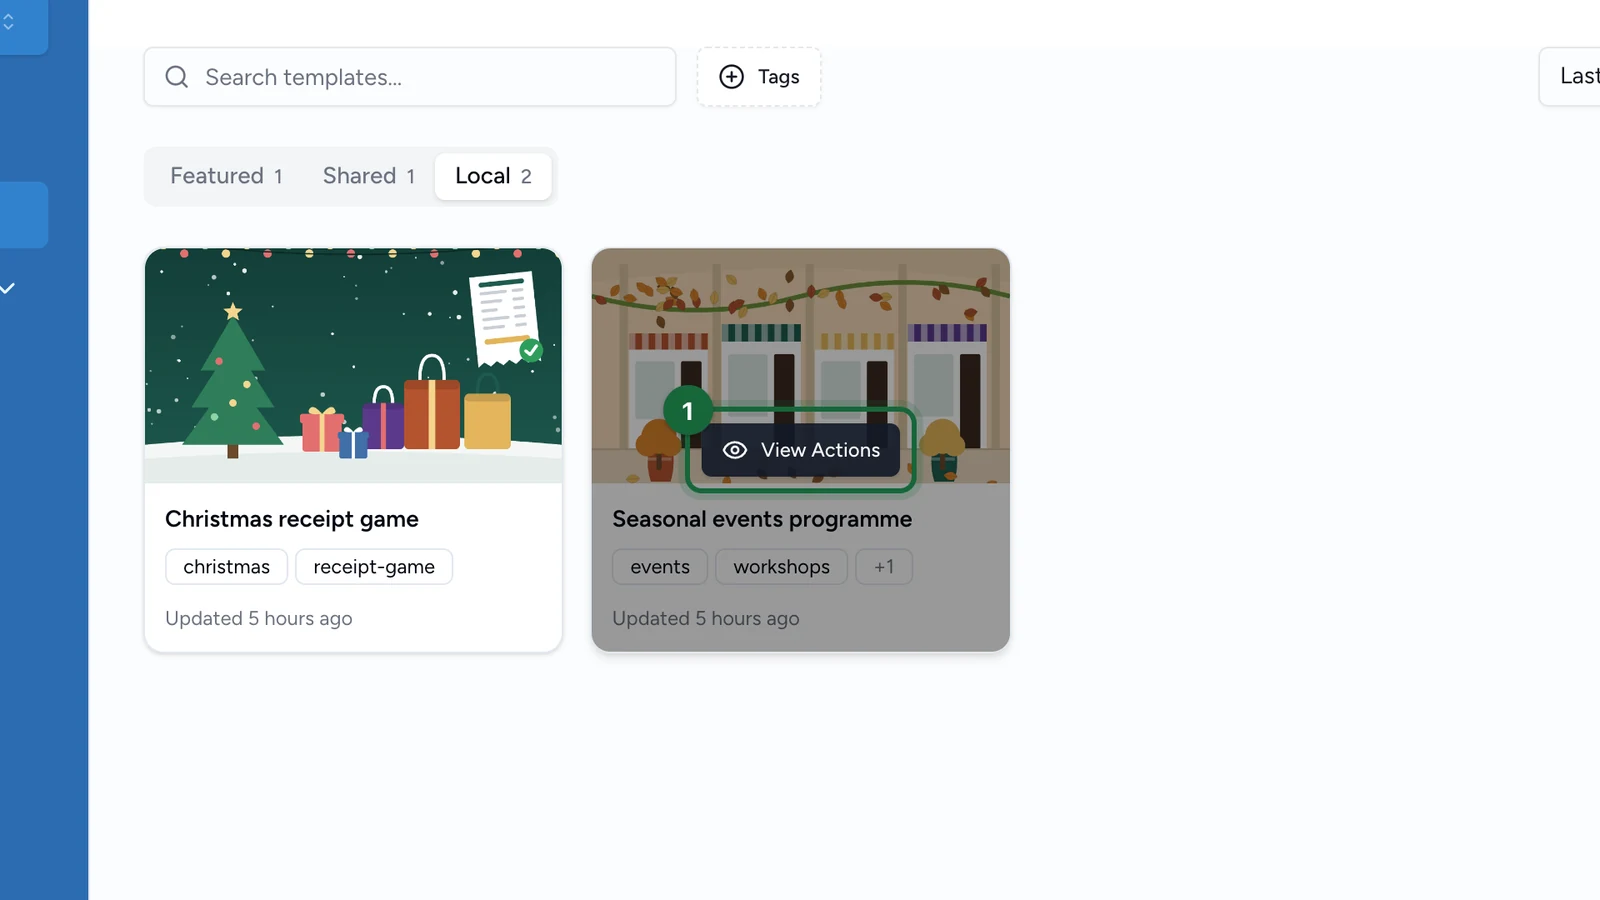Click the plus circle icon beside Tags
This screenshot has height=900, width=1600.
732,77
